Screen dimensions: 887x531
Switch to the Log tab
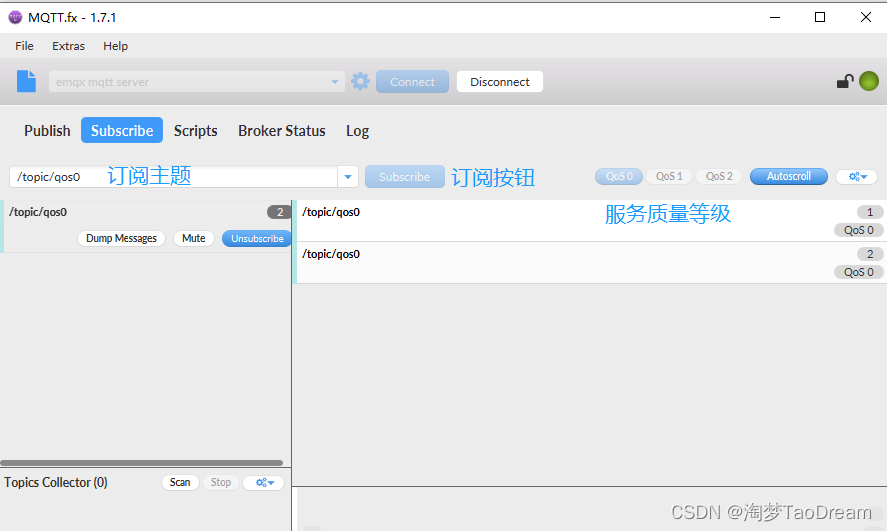[x=357, y=131]
